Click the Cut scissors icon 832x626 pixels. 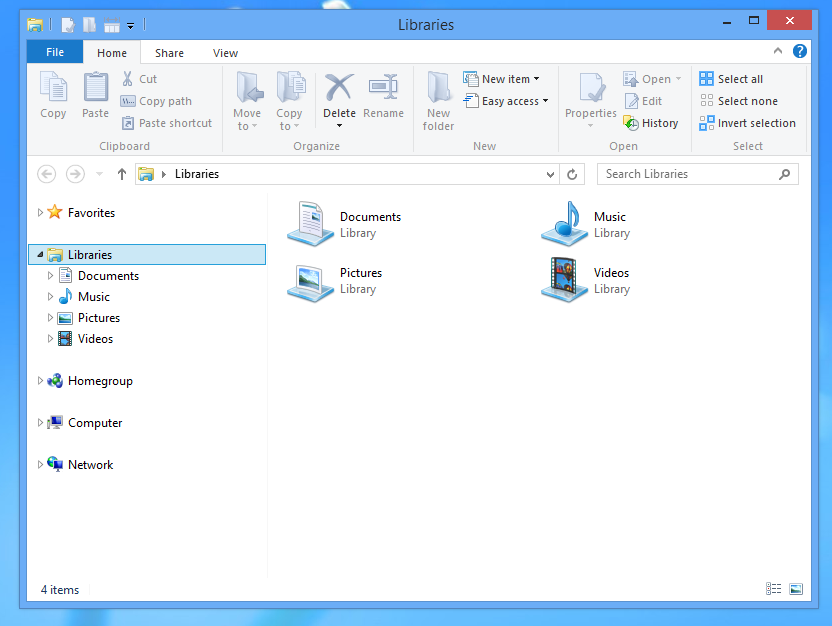[127, 79]
